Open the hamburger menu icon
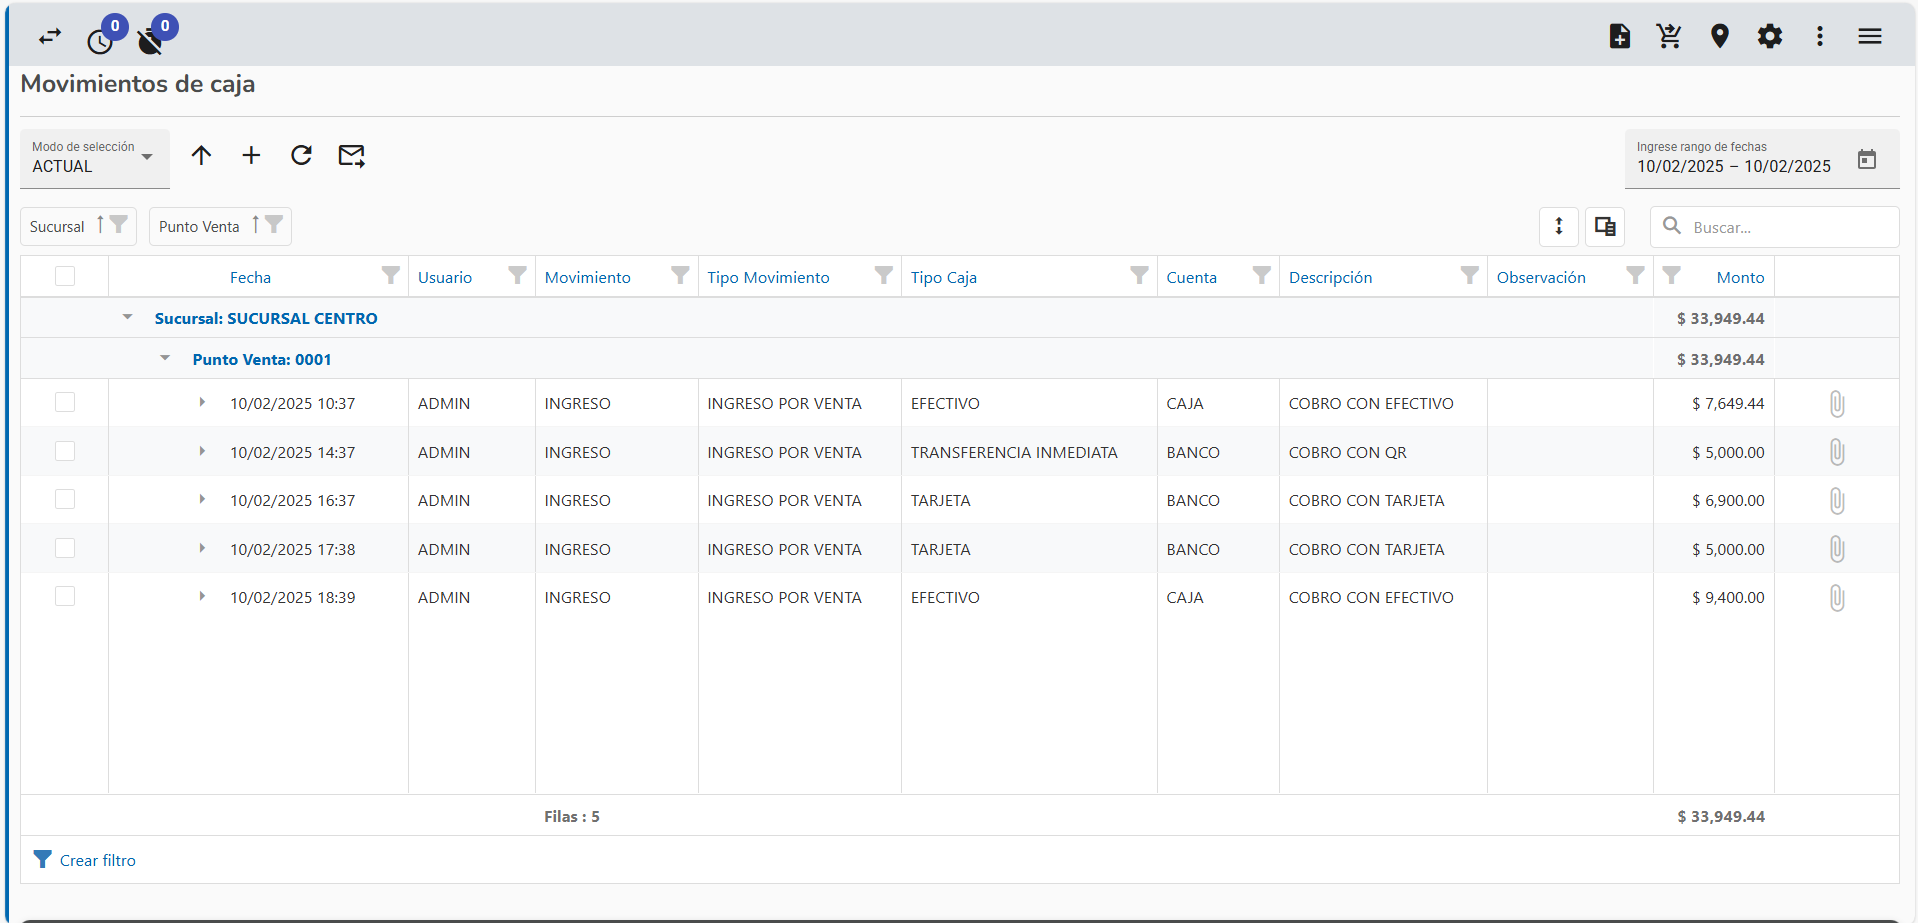 coord(1870,36)
